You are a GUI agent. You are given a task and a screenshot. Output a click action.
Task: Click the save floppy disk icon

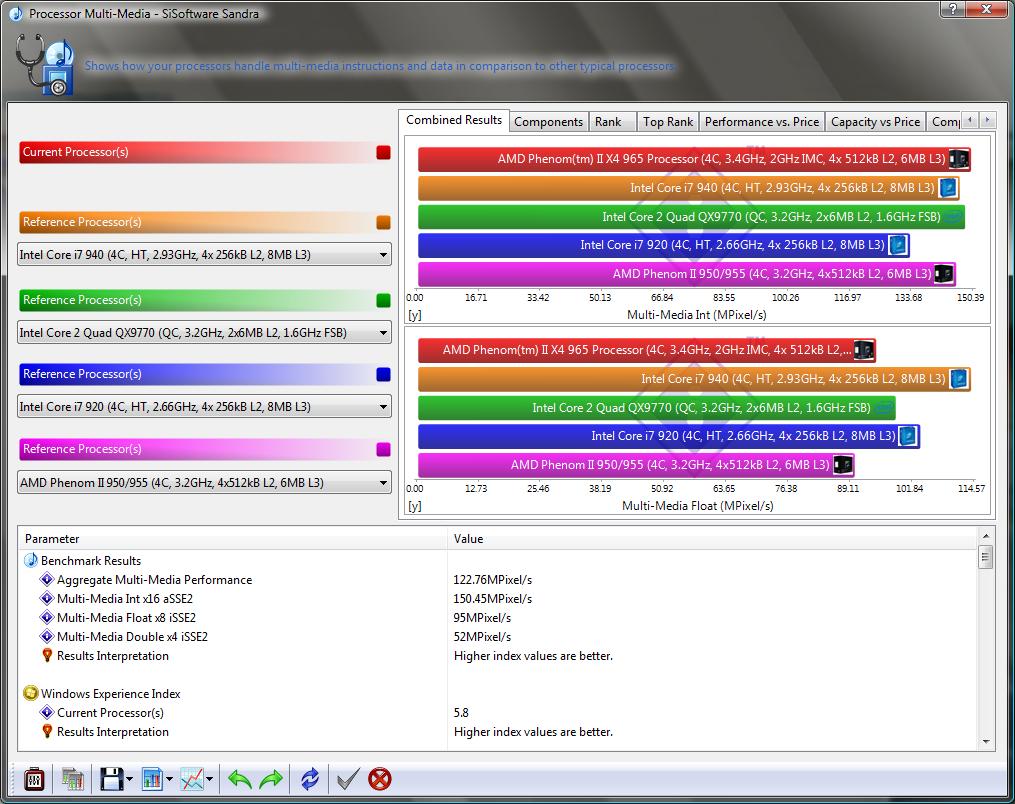tap(111, 779)
